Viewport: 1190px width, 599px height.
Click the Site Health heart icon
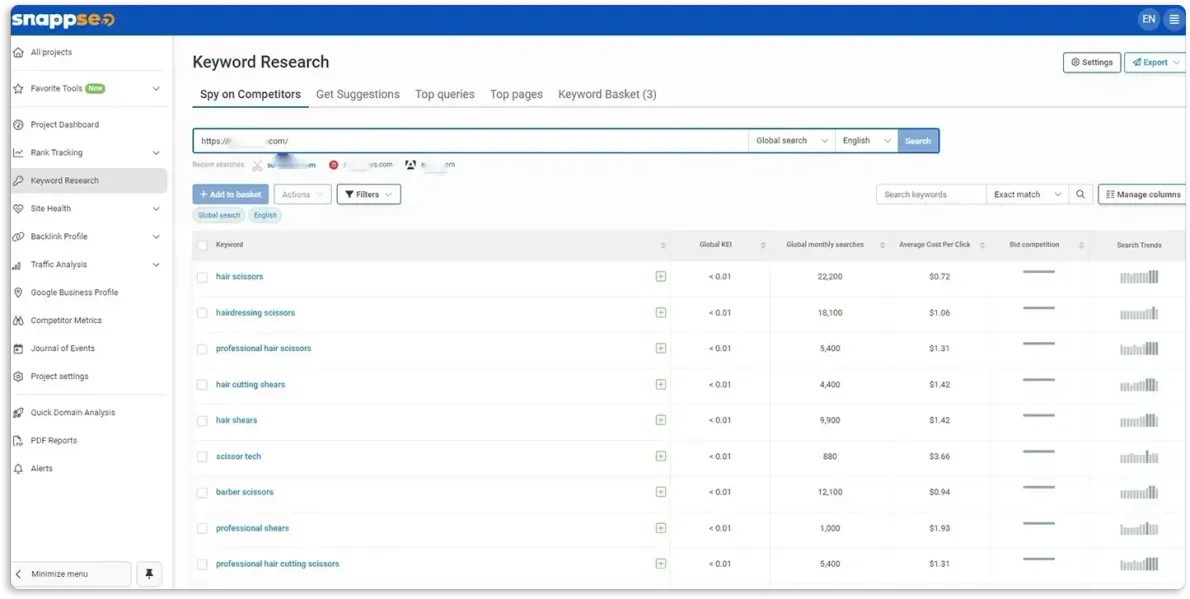[18, 209]
